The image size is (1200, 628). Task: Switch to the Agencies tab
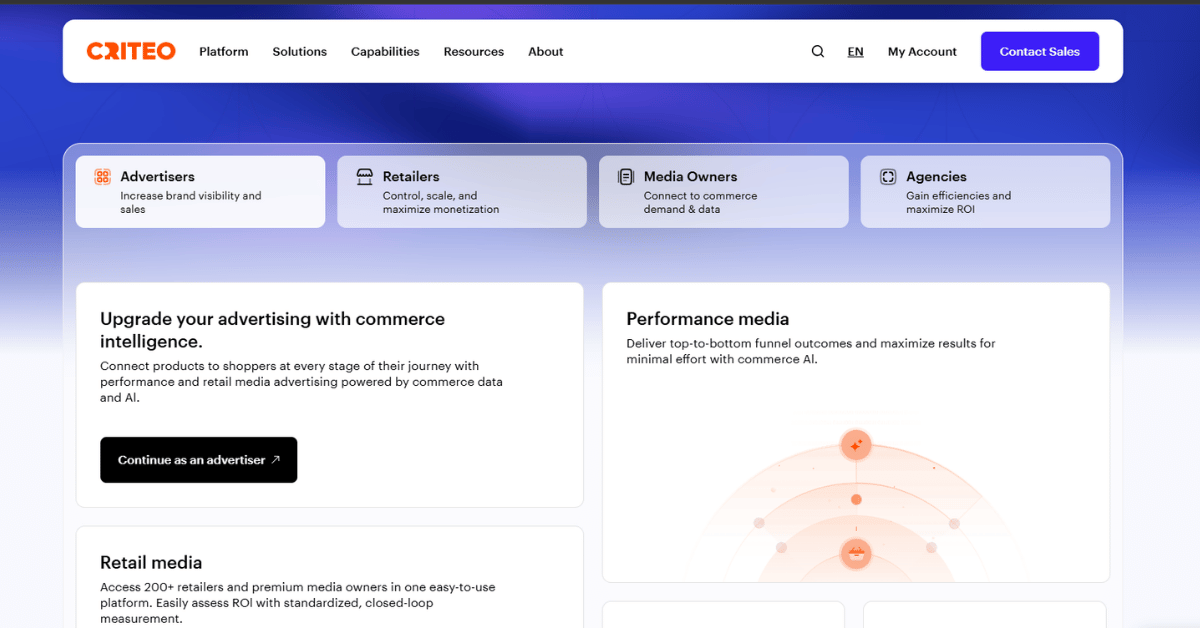[x=985, y=191]
